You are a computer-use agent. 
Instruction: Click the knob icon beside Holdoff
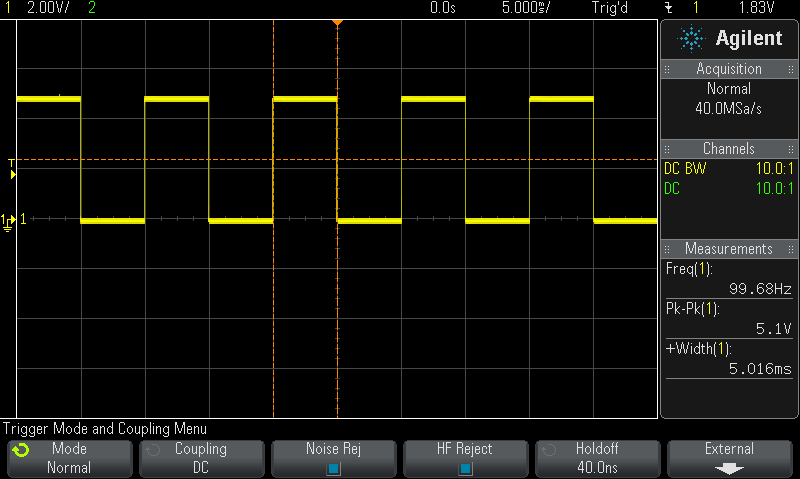click(x=549, y=450)
